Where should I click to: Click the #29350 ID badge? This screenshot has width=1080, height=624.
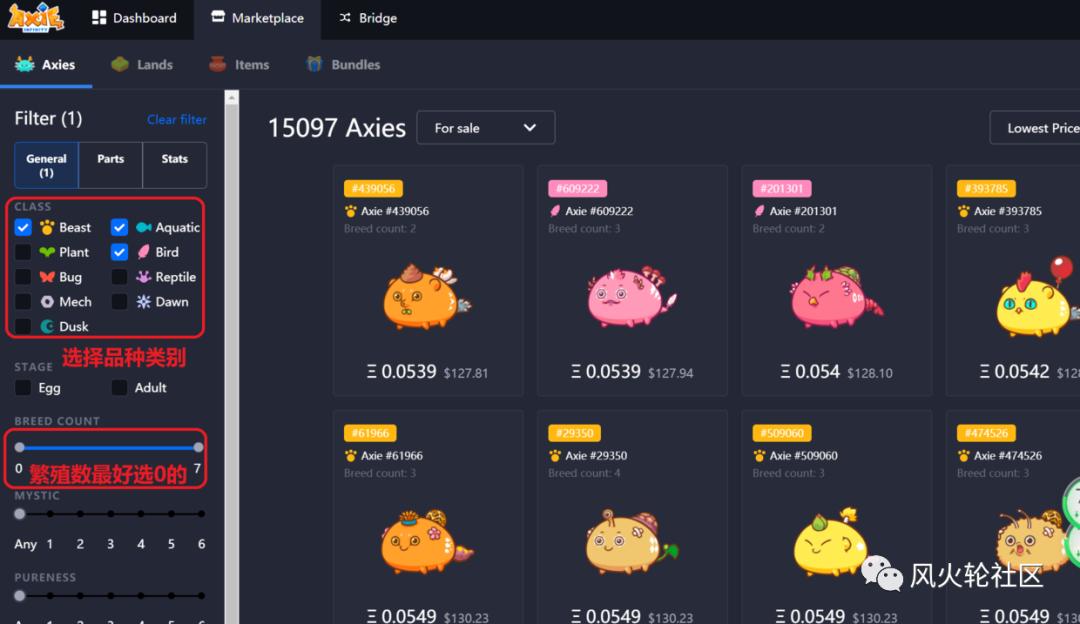(x=574, y=433)
